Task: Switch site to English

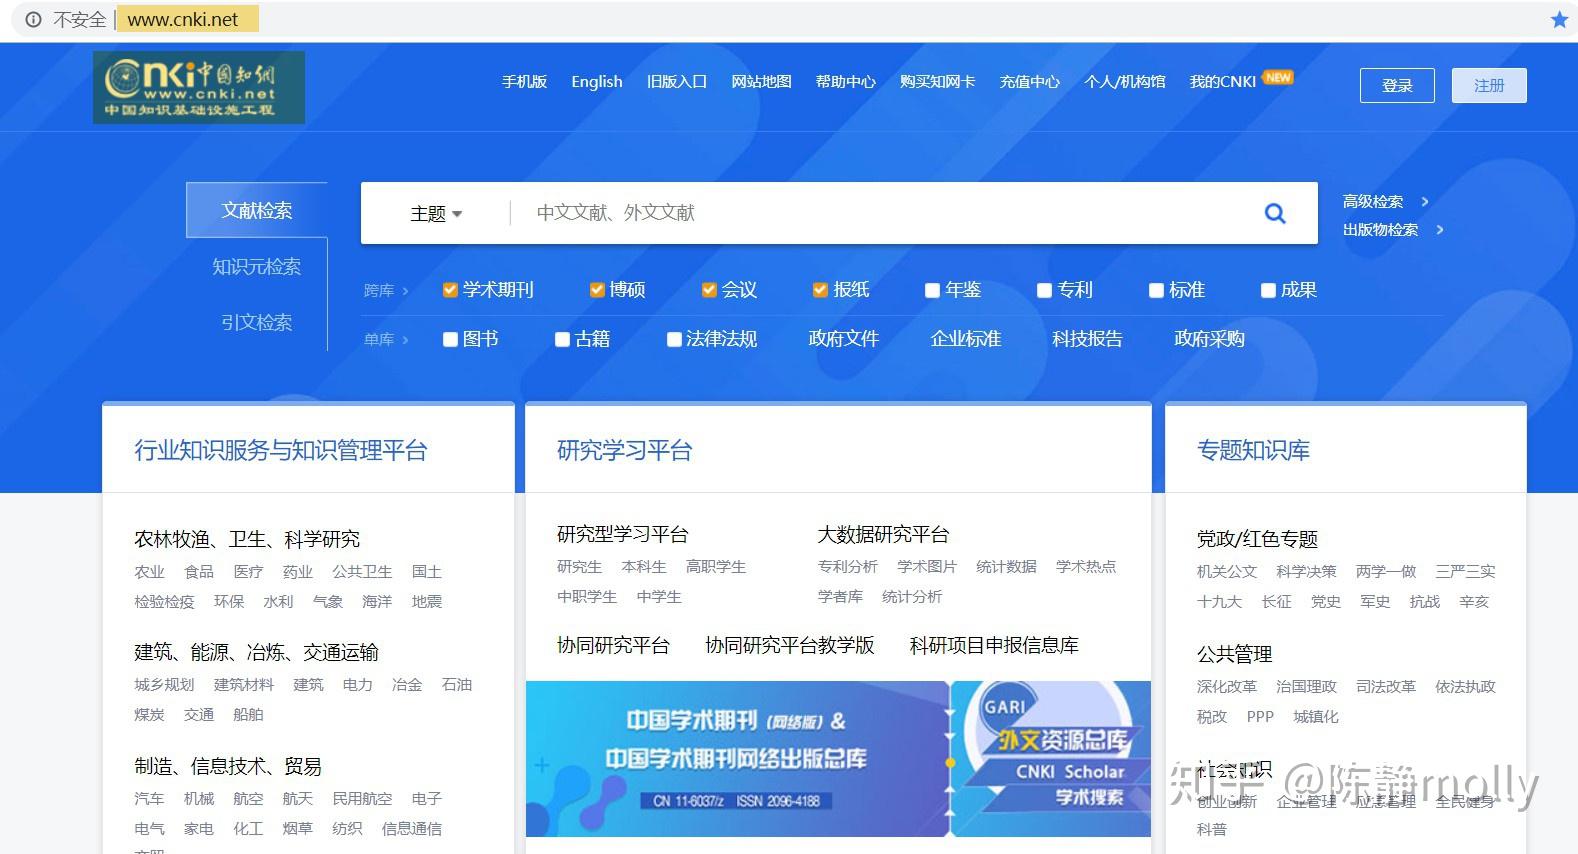Action: point(597,82)
